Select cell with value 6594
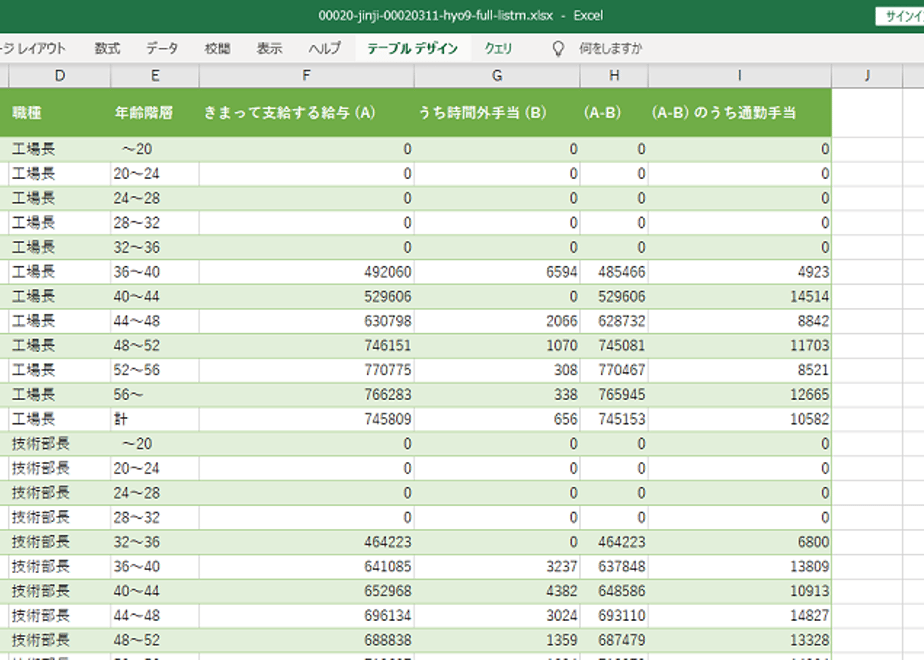Screen dimensions: 924x660 click(x=497, y=272)
